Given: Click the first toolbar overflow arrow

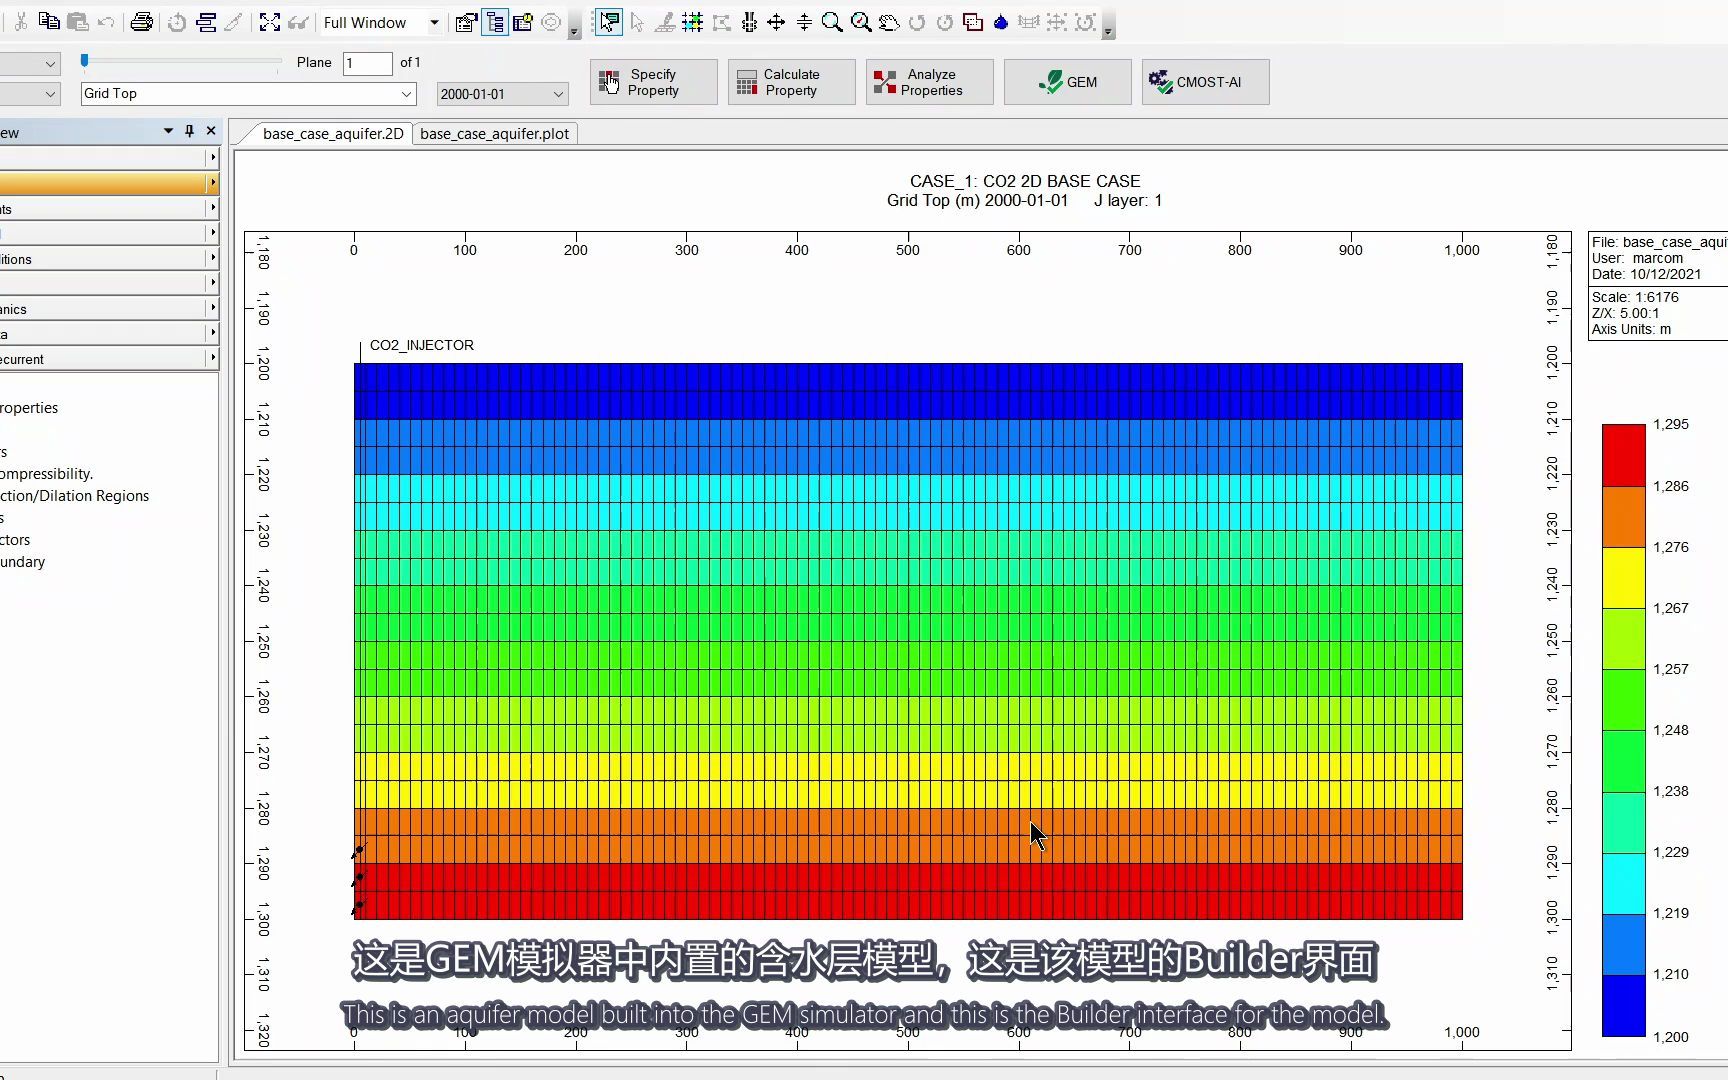Looking at the screenshot, I should tap(574, 31).
